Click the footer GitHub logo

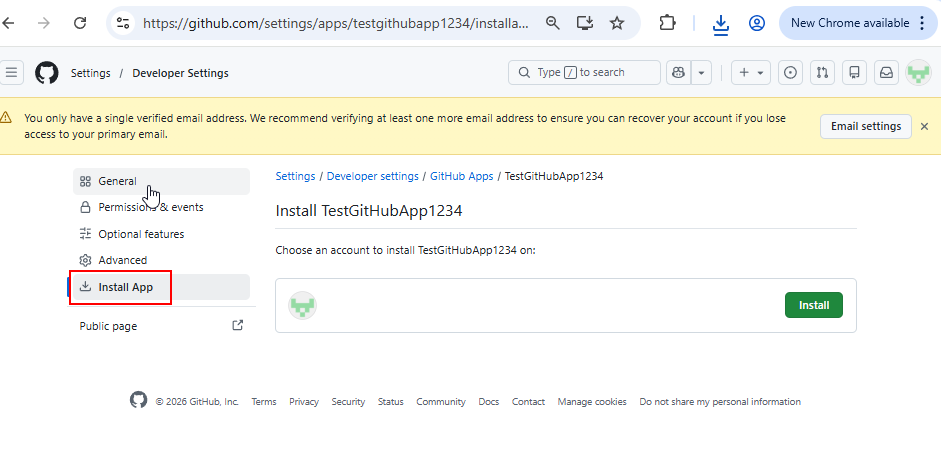138,400
